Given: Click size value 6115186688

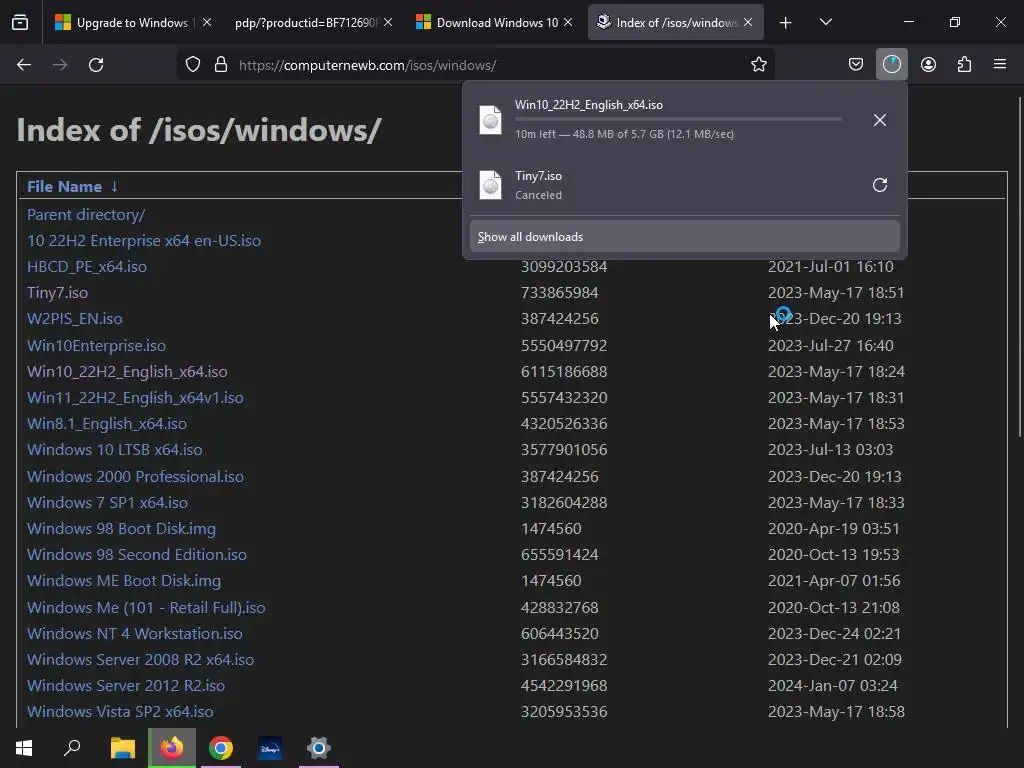Looking at the screenshot, I should (564, 372).
